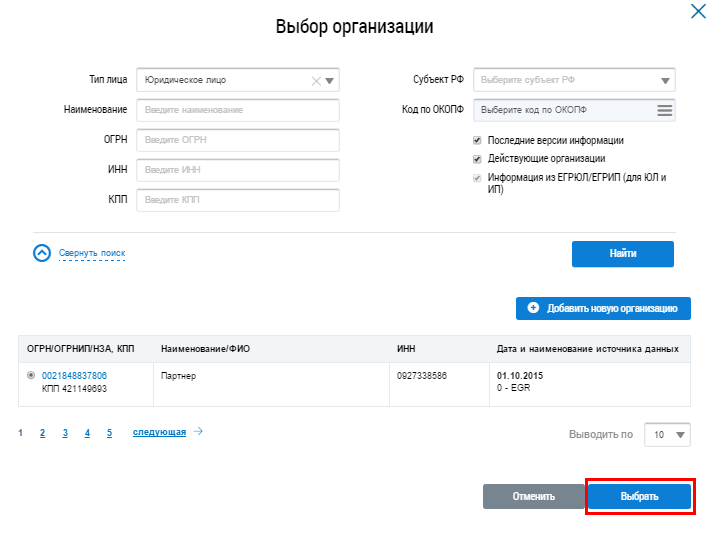Collapse search with the circled chevron icon

(42, 254)
